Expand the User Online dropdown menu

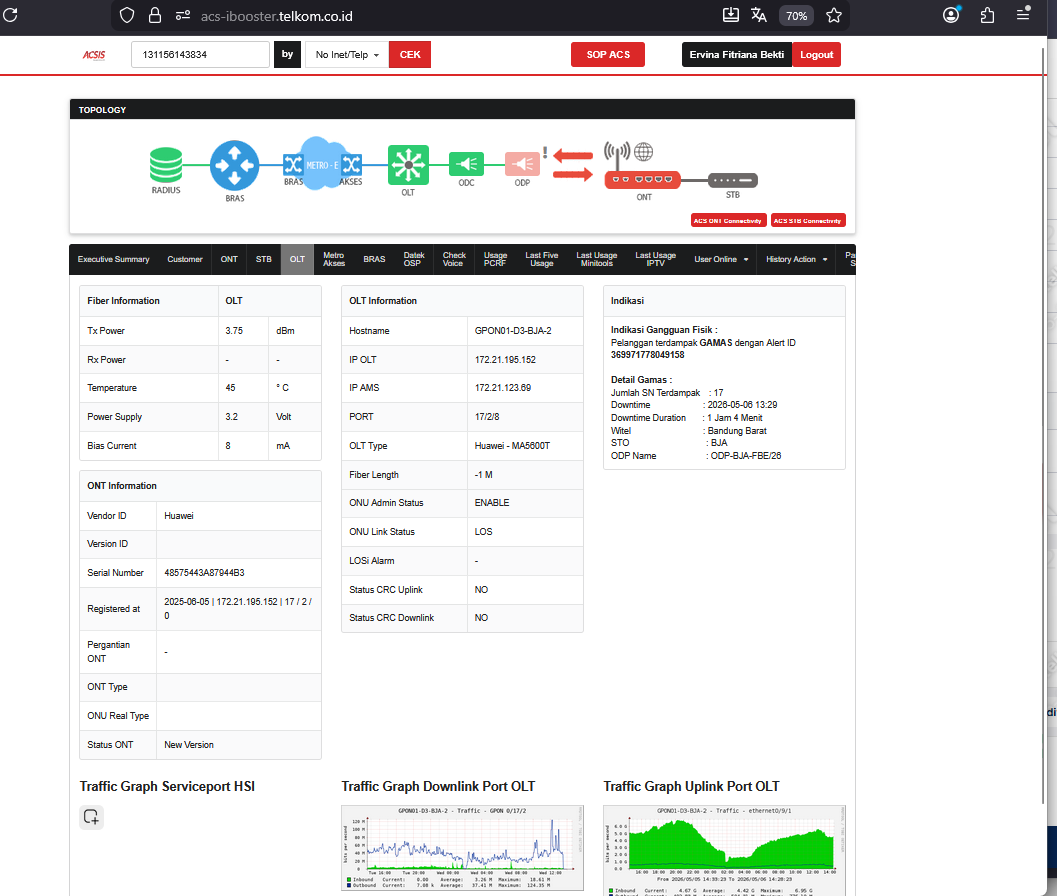pyautogui.click(x=721, y=260)
